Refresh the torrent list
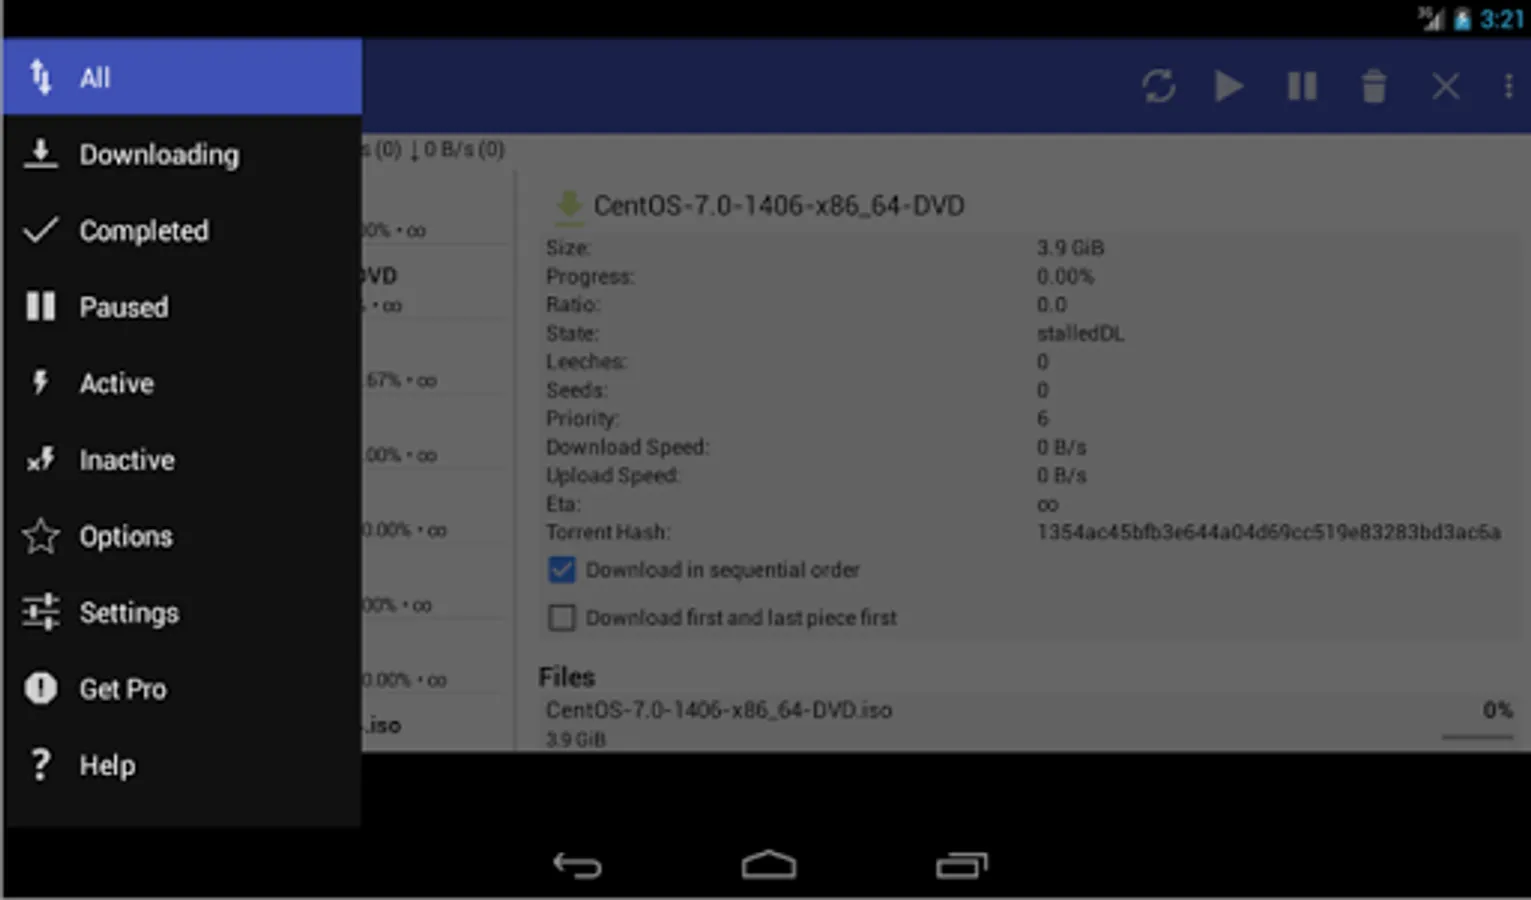Screen dimensions: 1531x900 coord(1158,86)
